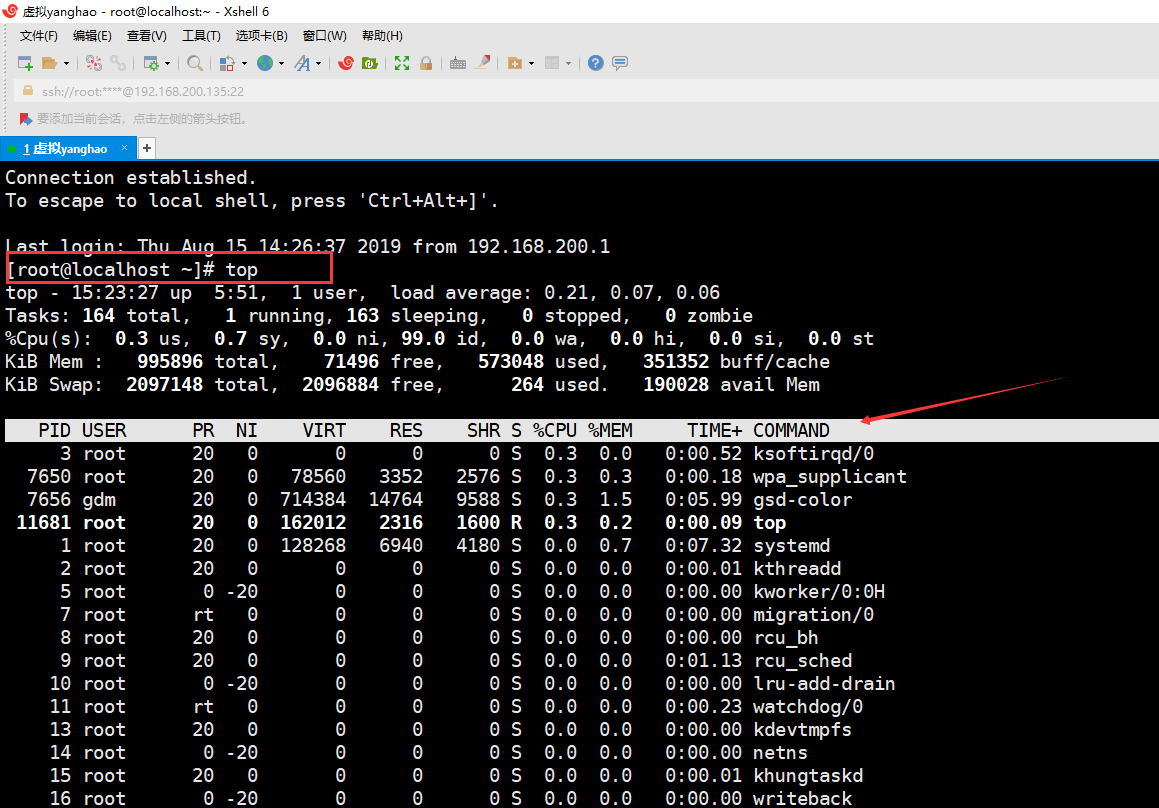Click the COMMAND column header

(x=792, y=430)
